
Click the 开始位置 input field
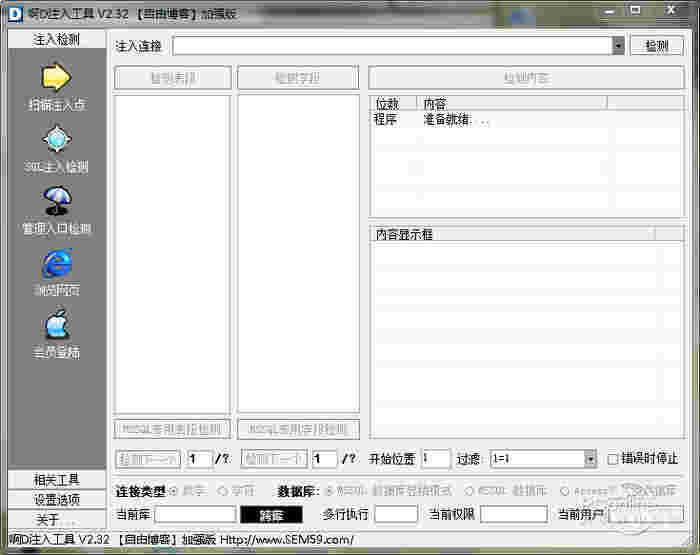point(436,459)
